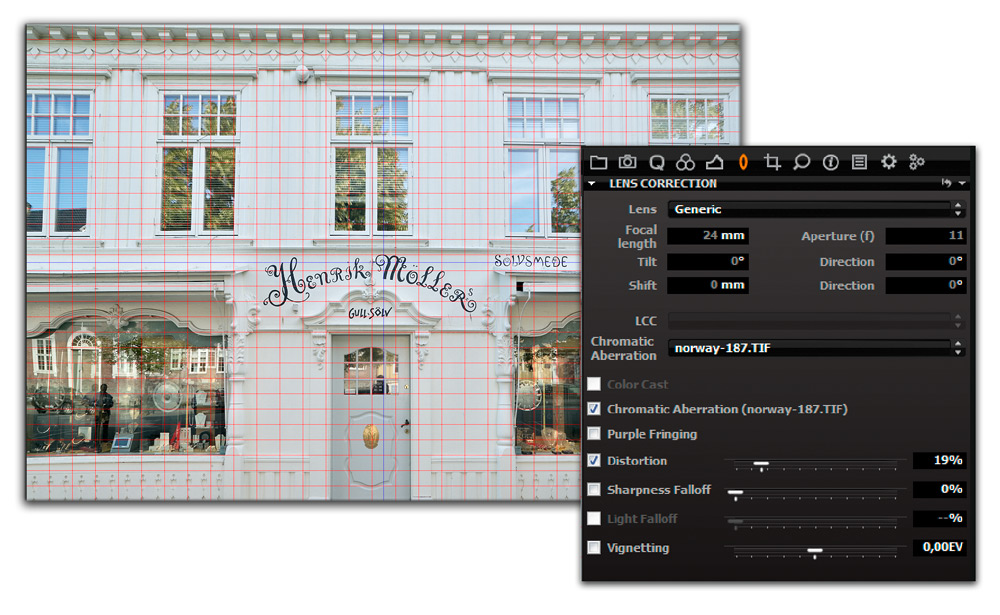The height and width of the screenshot is (615, 1000).
Task: Click the Shift field showing 0 mm
Action: pyautogui.click(x=708, y=285)
